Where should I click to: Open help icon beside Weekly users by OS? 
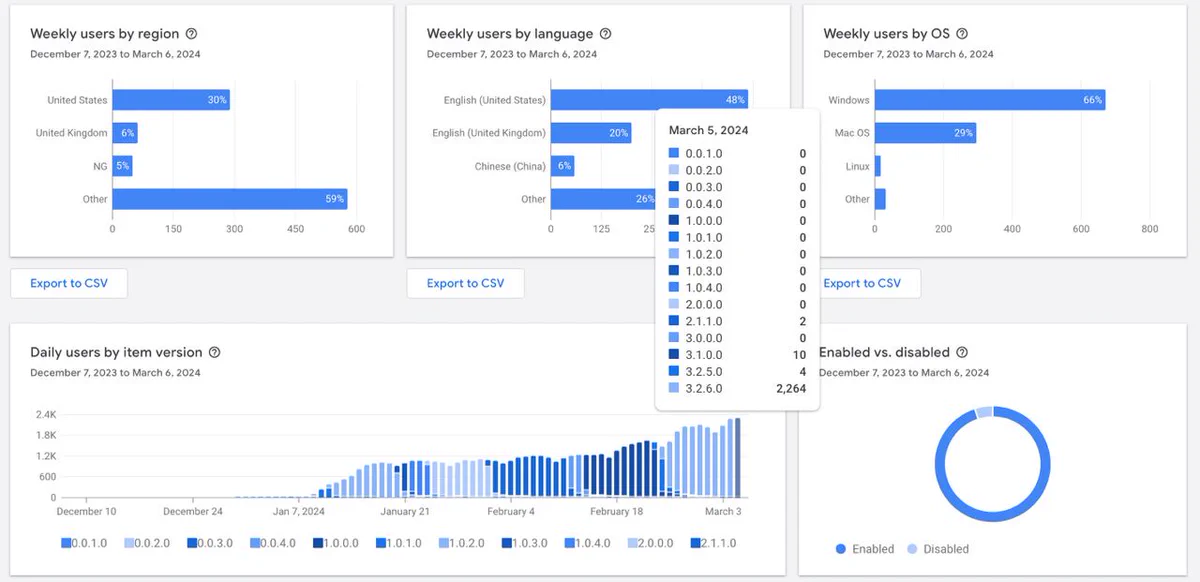point(962,34)
